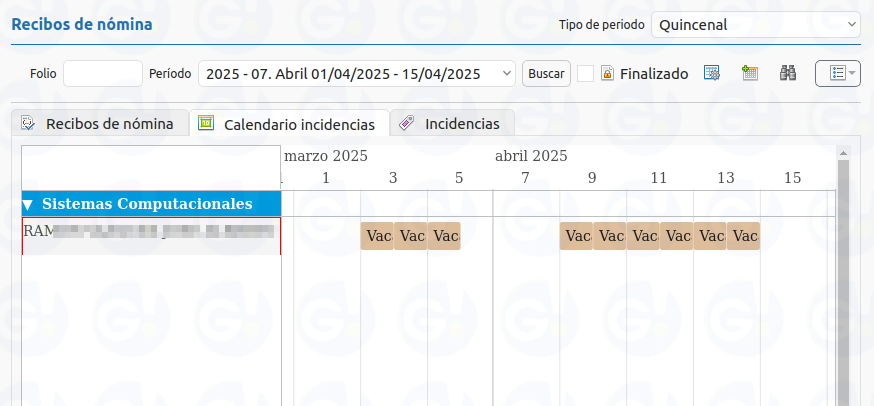
Task: Click the receipt icon on Recibos de nómina tab
Action: [28, 123]
